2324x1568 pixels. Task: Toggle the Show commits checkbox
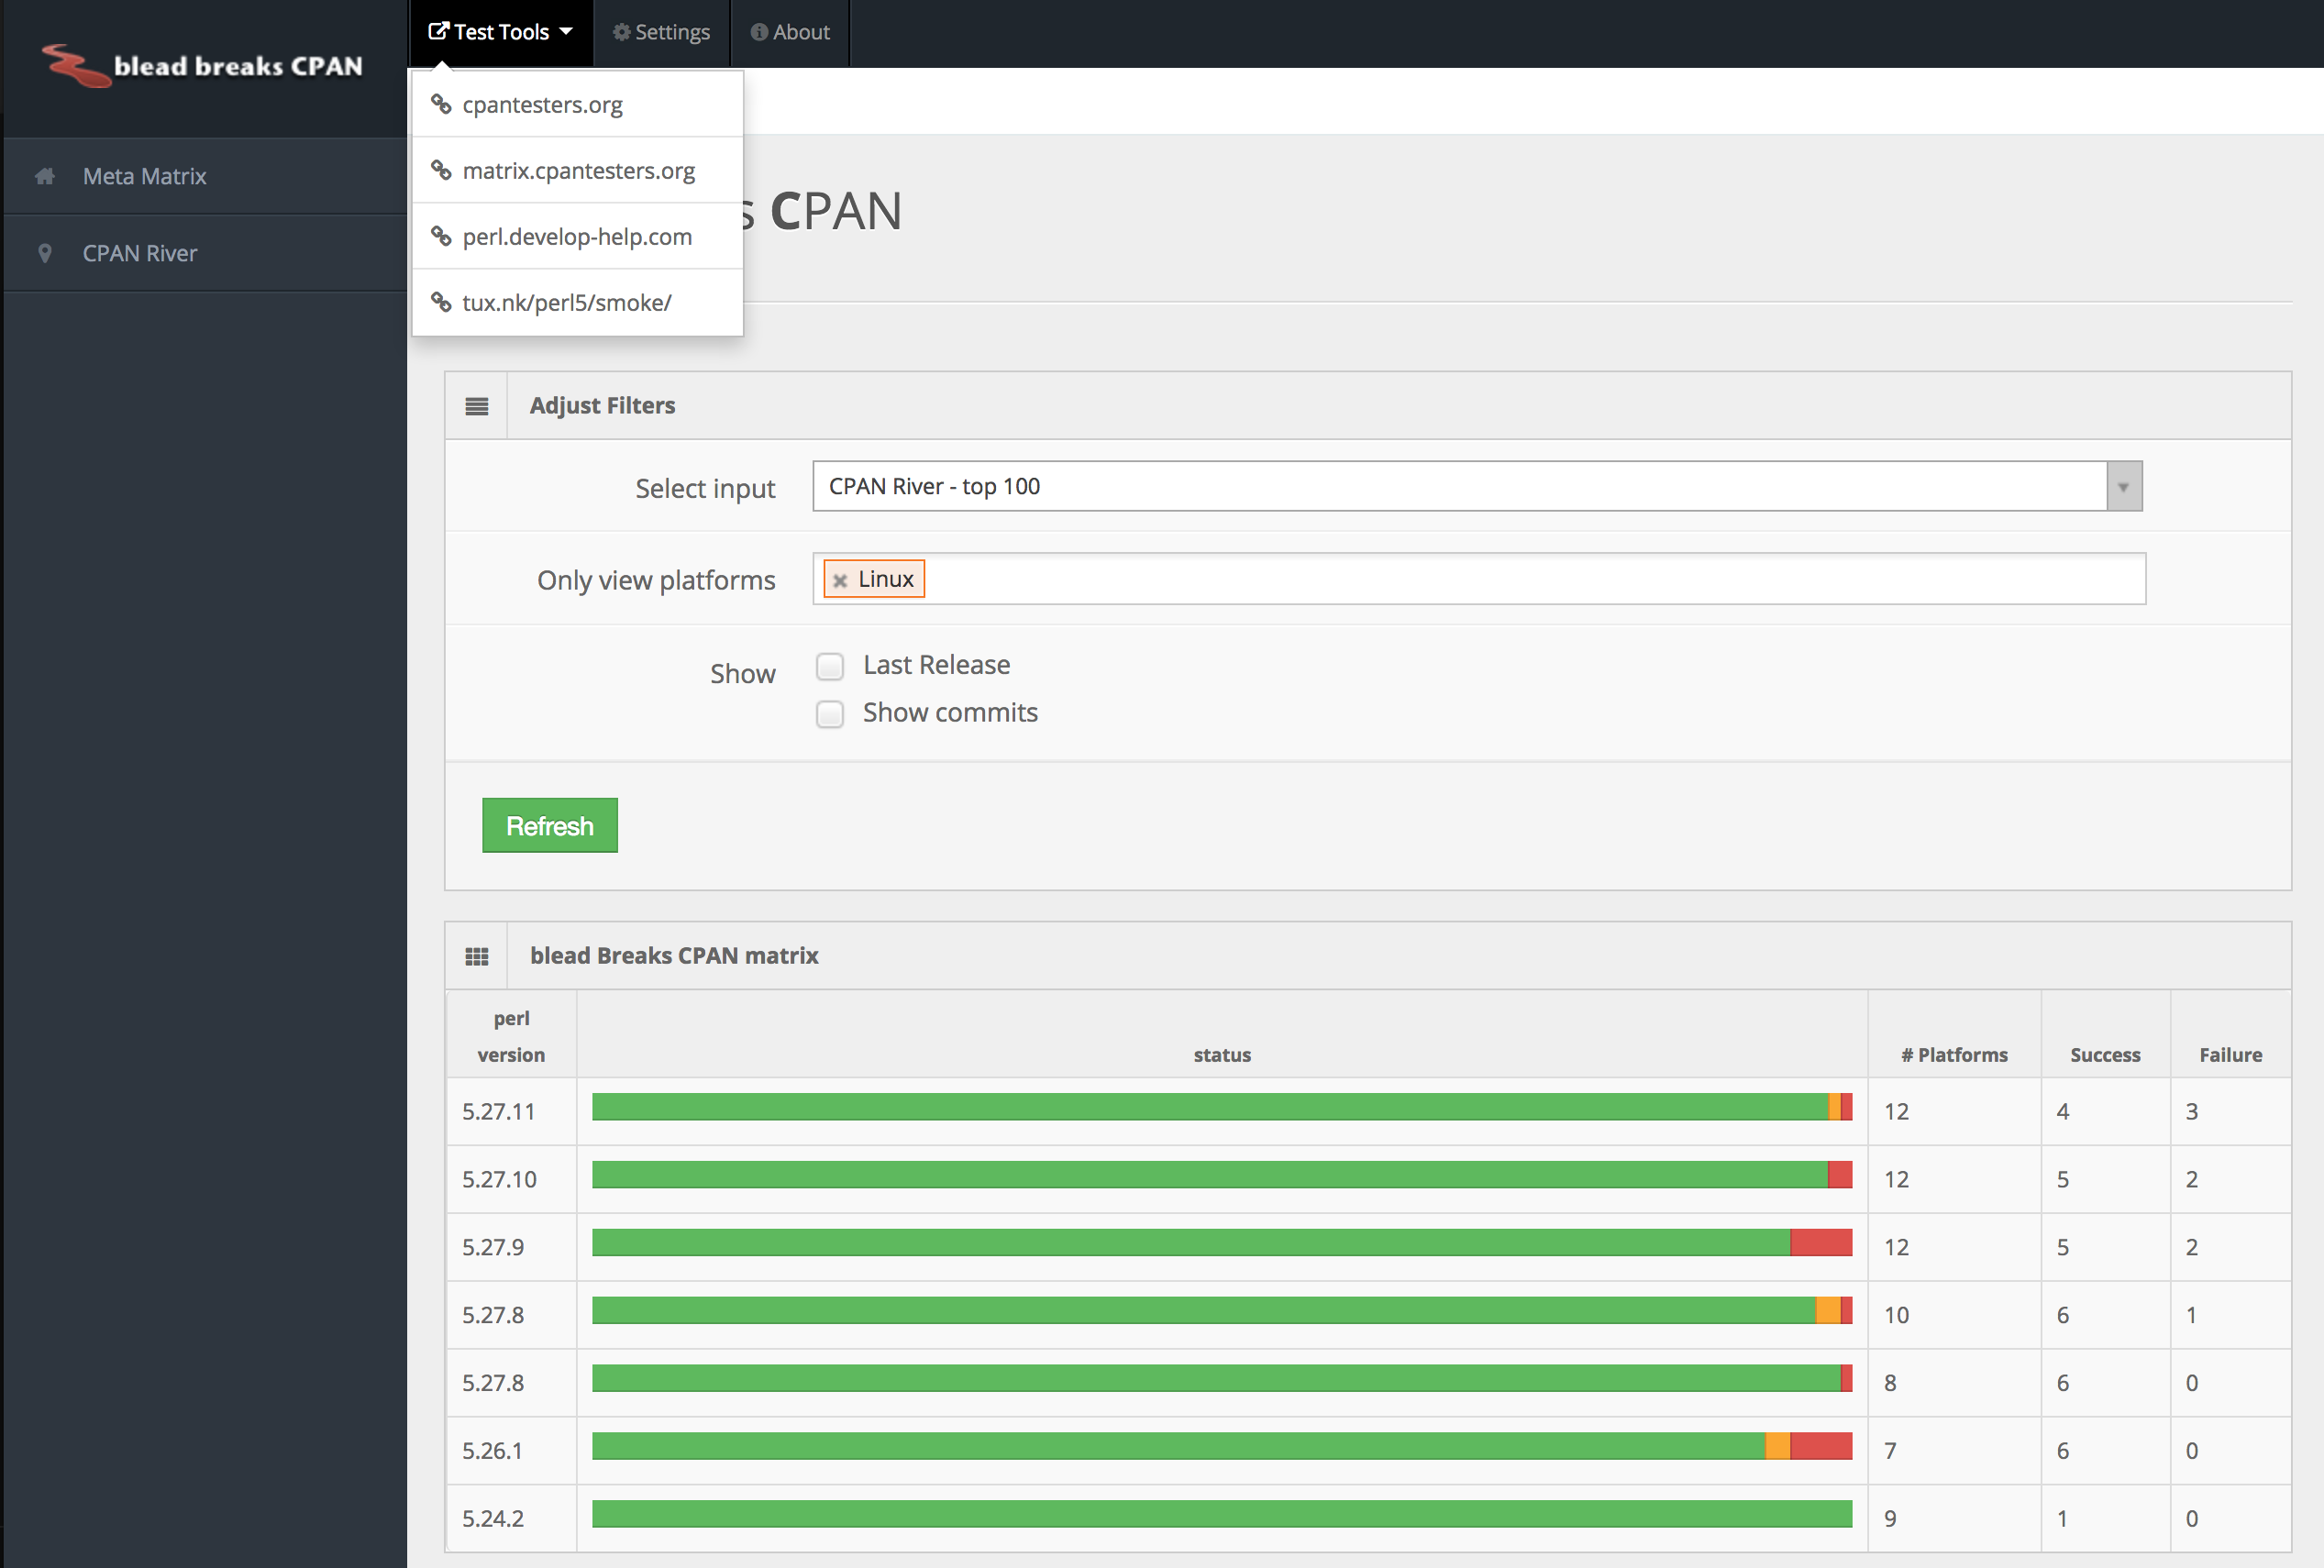click(830, 714)
